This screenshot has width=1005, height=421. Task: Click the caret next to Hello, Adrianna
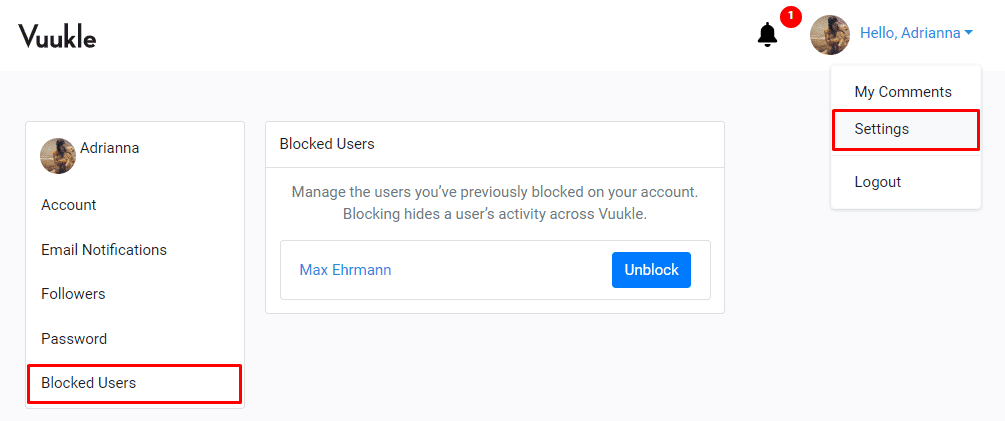(969, 34)
